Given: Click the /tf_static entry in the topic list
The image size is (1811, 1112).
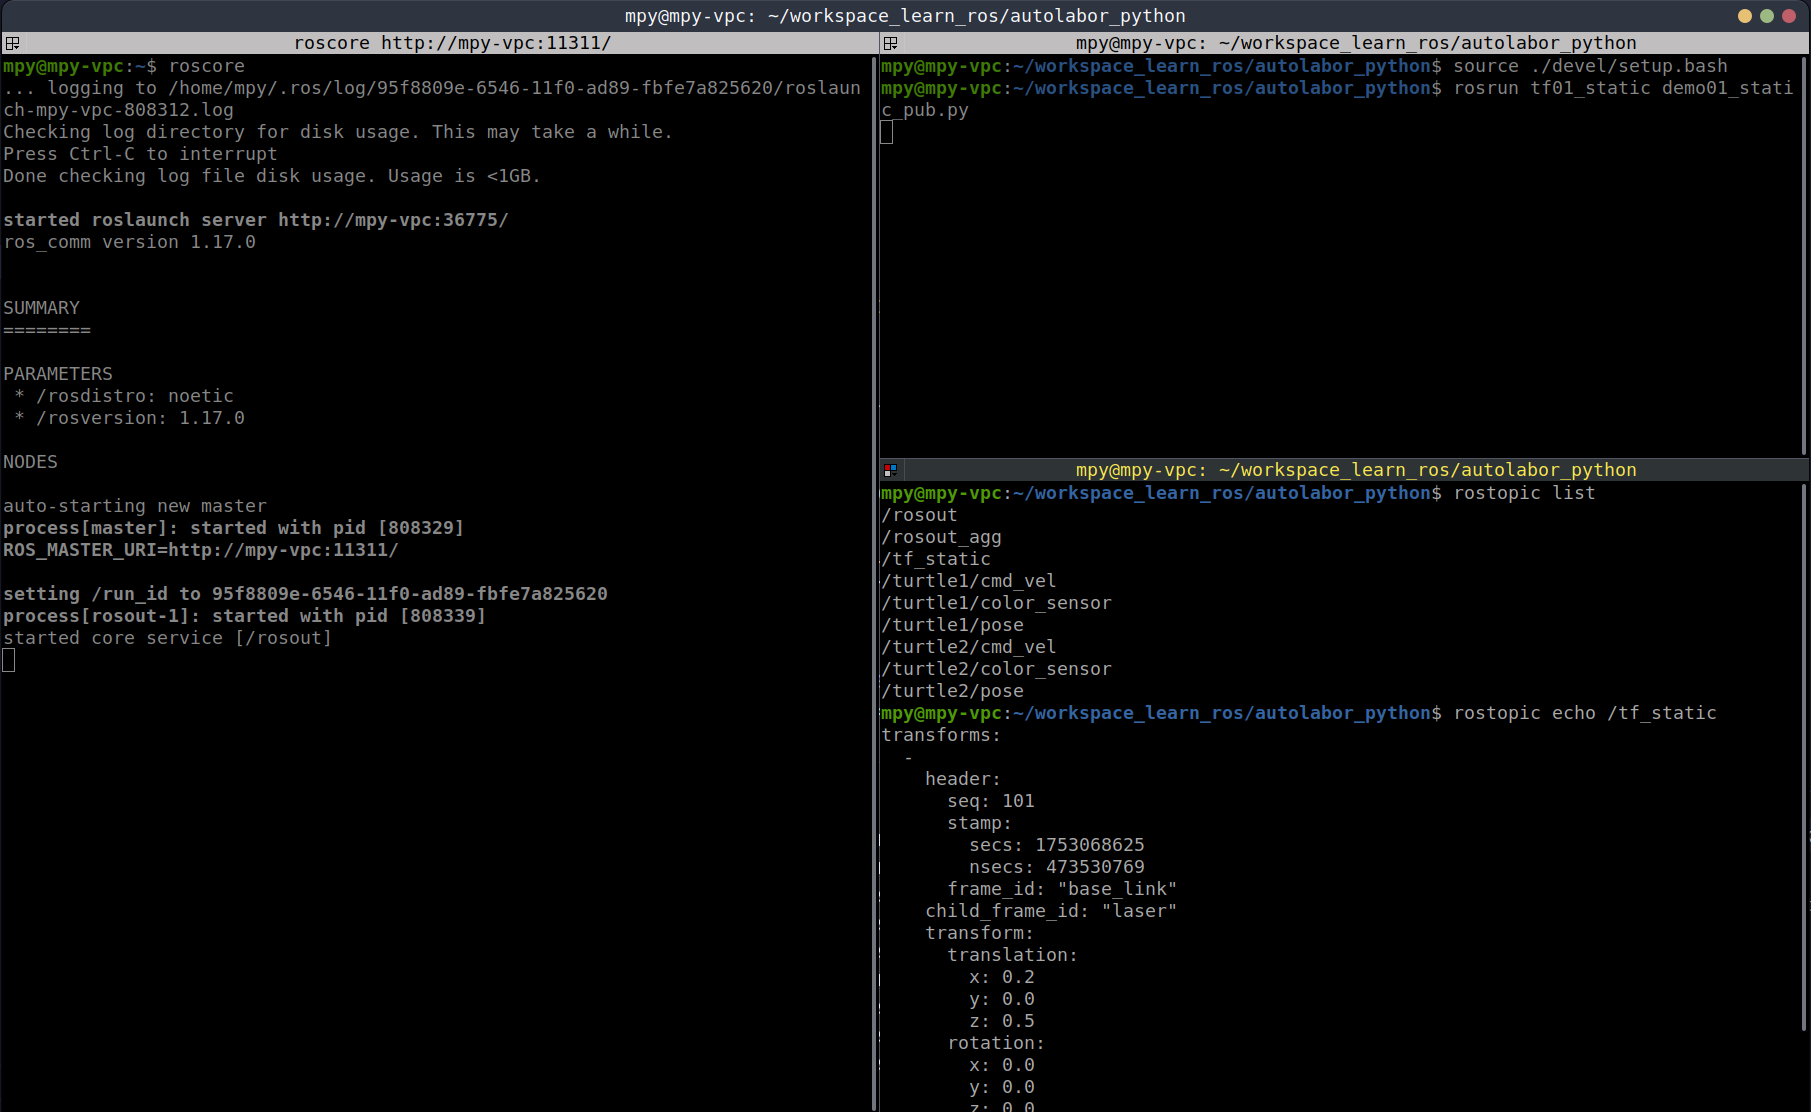Looking at the screenshot, I should [x=936, y=559].
